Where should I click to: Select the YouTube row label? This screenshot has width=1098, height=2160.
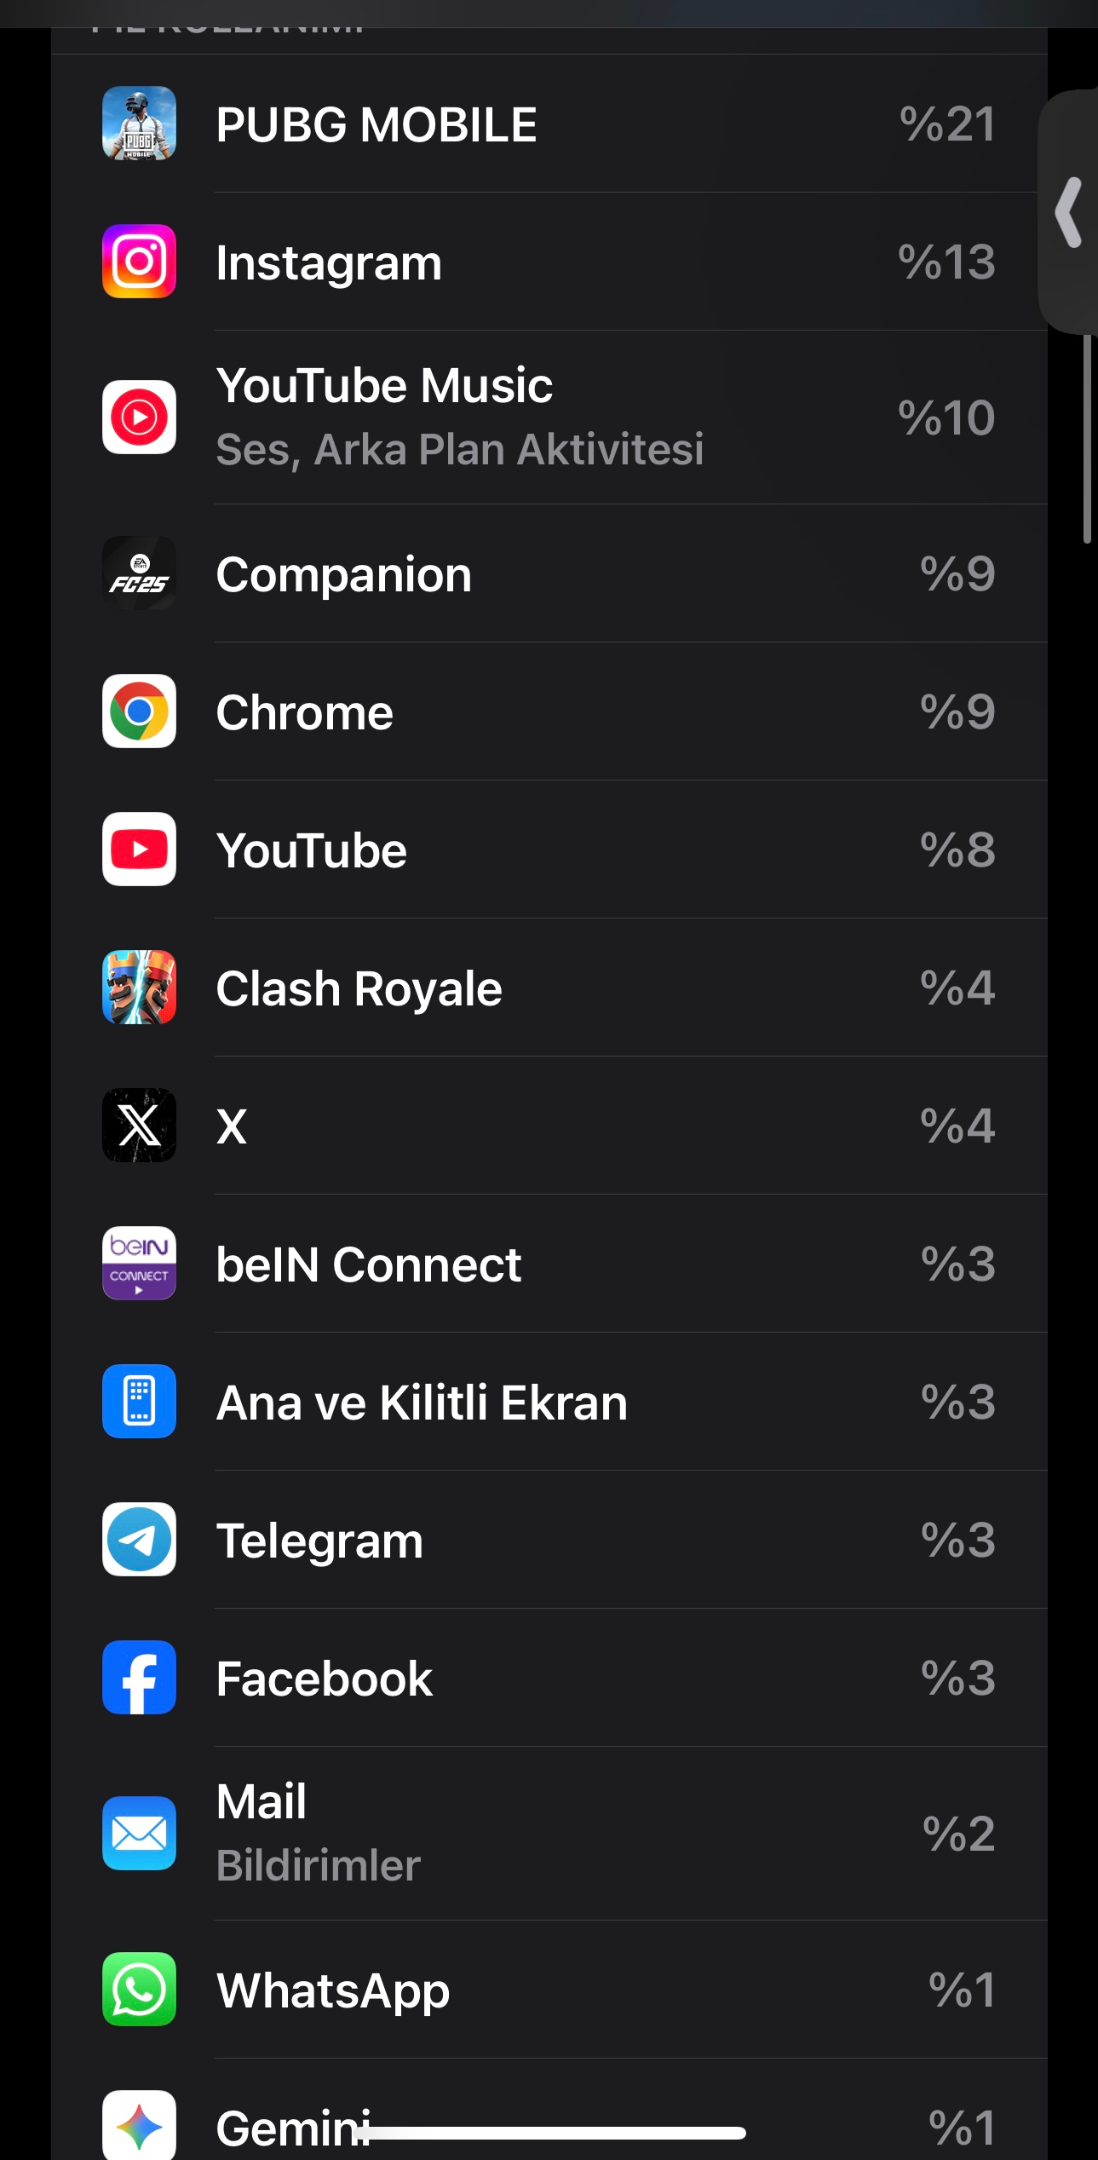312,851
